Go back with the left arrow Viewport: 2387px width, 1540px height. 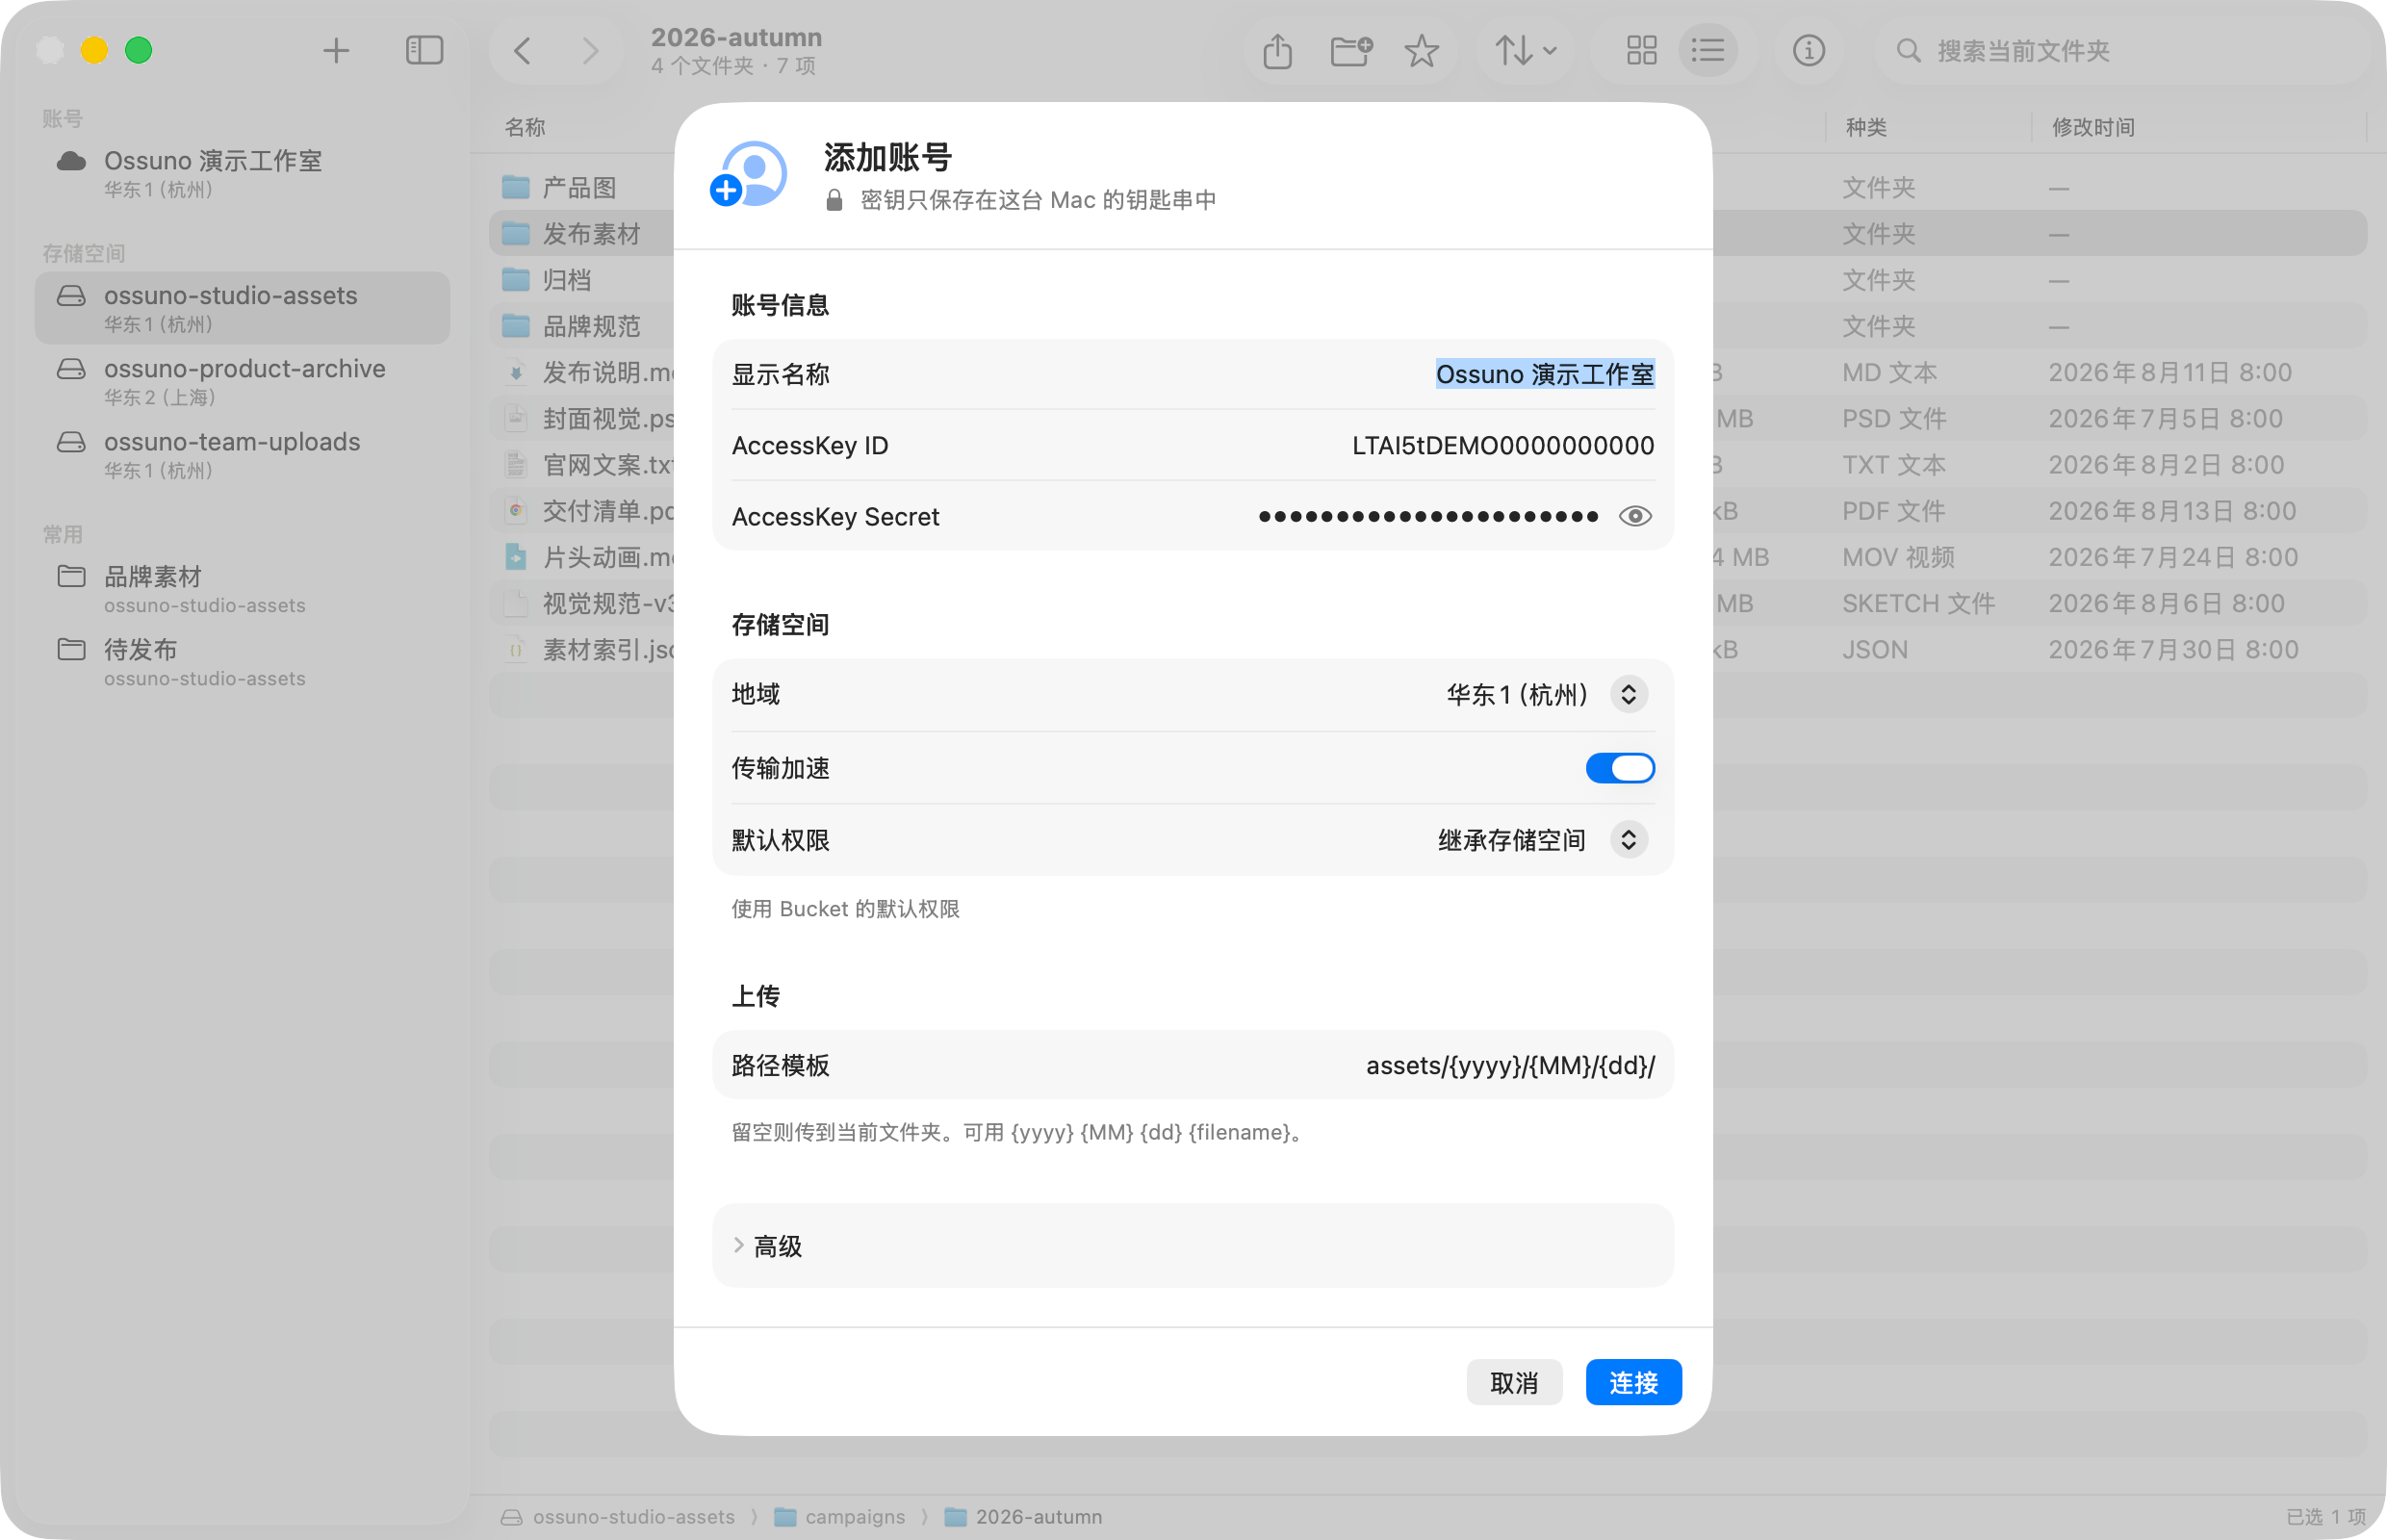pos(522,50)
